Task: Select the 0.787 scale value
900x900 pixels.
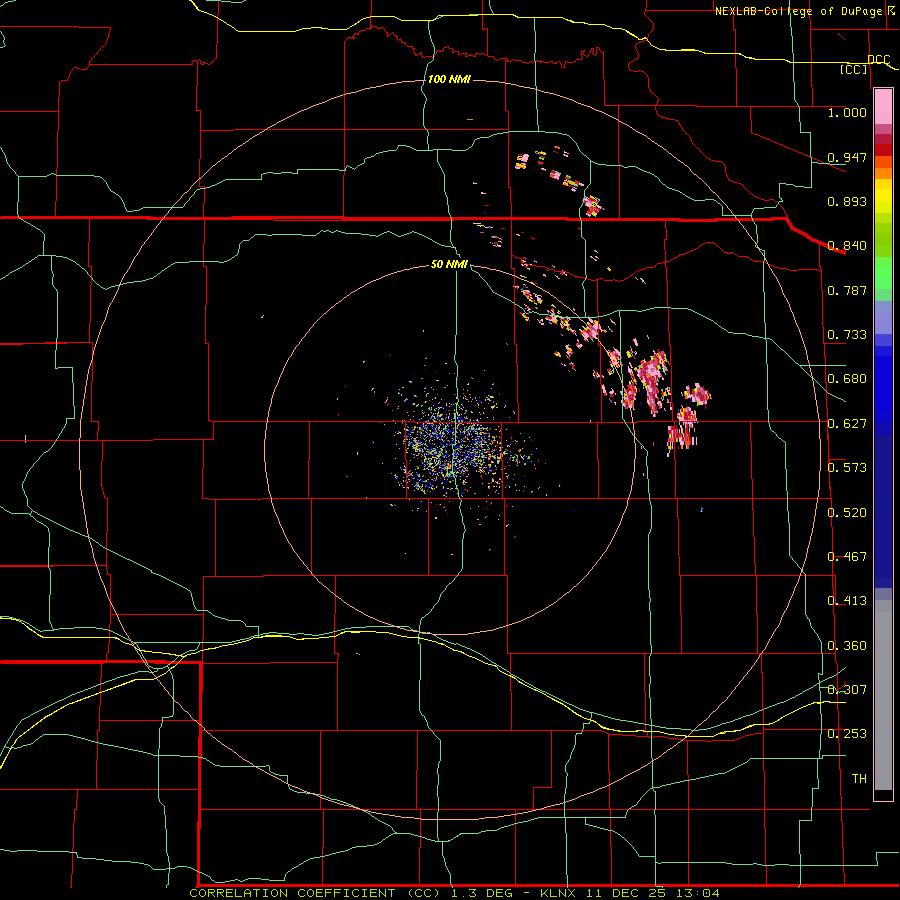Action: click(847, 290)
